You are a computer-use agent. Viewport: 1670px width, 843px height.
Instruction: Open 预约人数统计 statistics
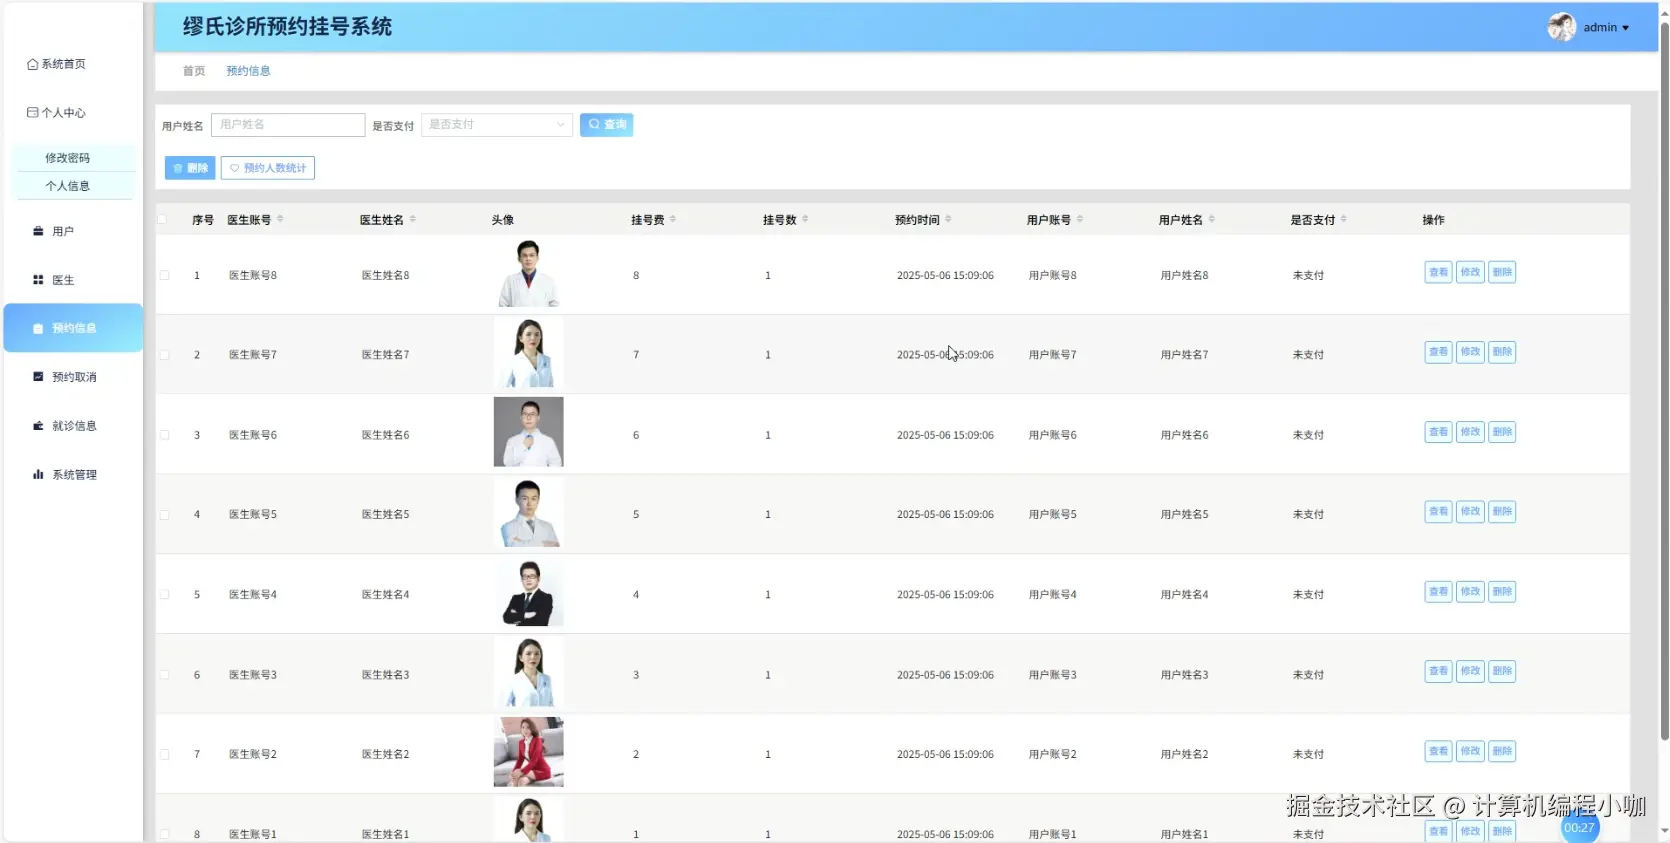(268, 168)
